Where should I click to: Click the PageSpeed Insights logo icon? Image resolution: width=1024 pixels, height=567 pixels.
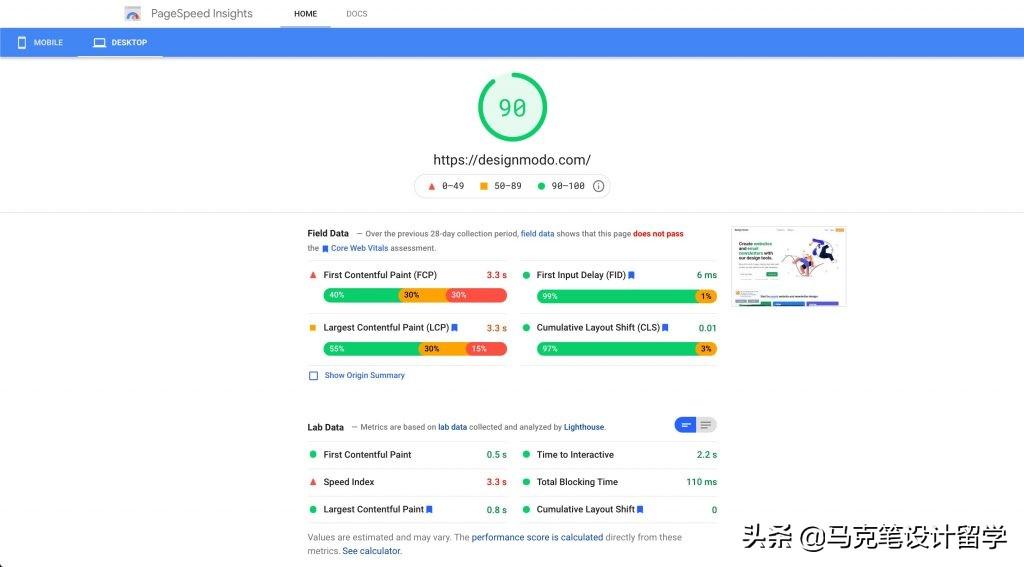tap(133, 13)
